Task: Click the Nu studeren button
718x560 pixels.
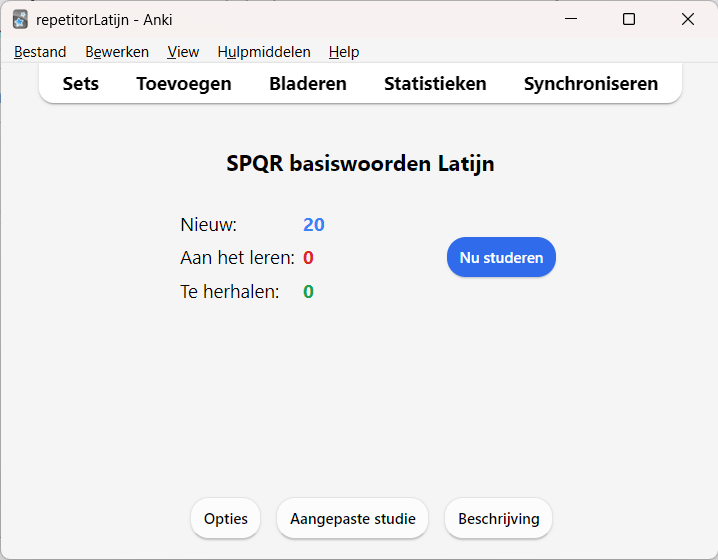Action: [501, 257]
